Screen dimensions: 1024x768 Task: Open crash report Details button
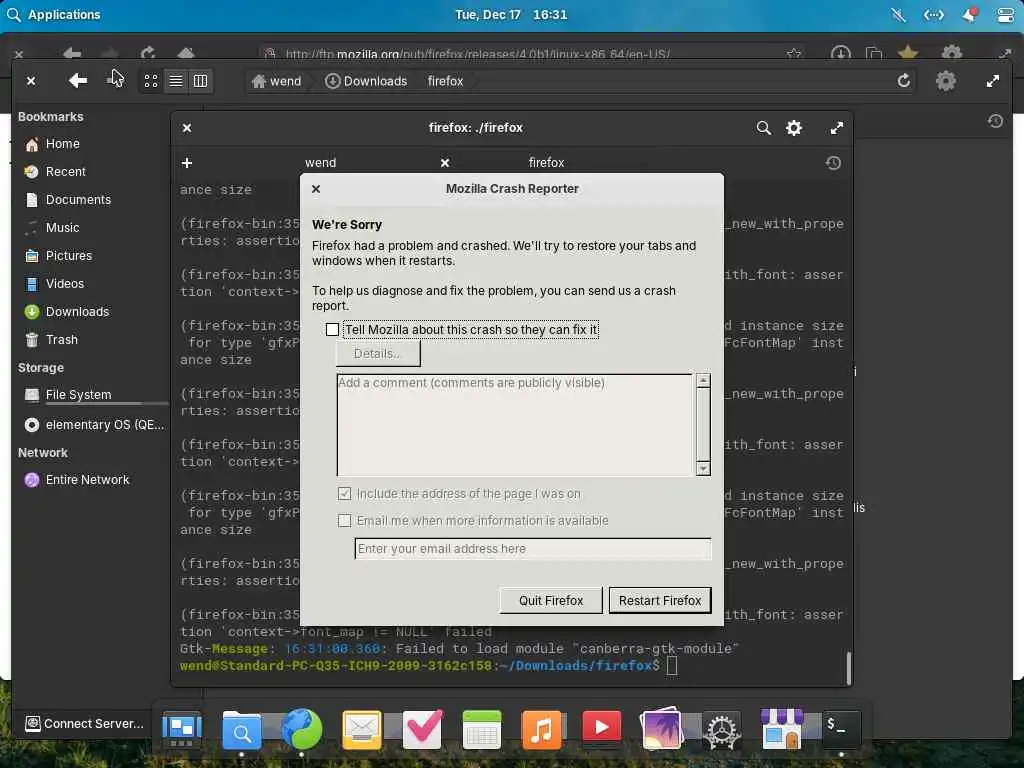[x=378, y=354]
